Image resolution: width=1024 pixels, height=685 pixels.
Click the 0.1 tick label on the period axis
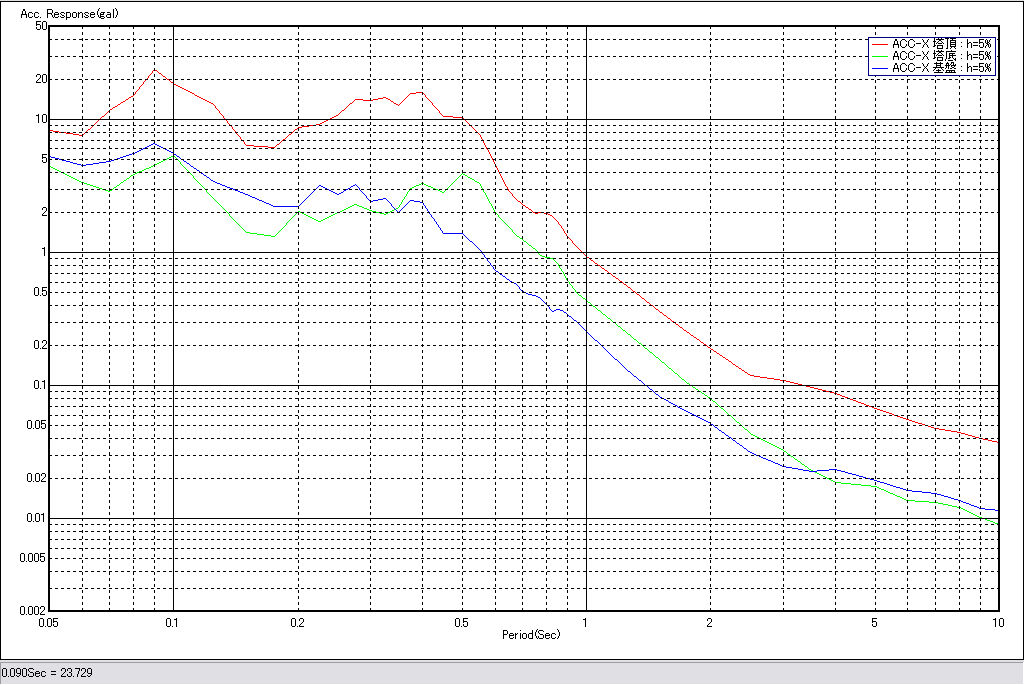pyautogui.click(x=174, y=622)
